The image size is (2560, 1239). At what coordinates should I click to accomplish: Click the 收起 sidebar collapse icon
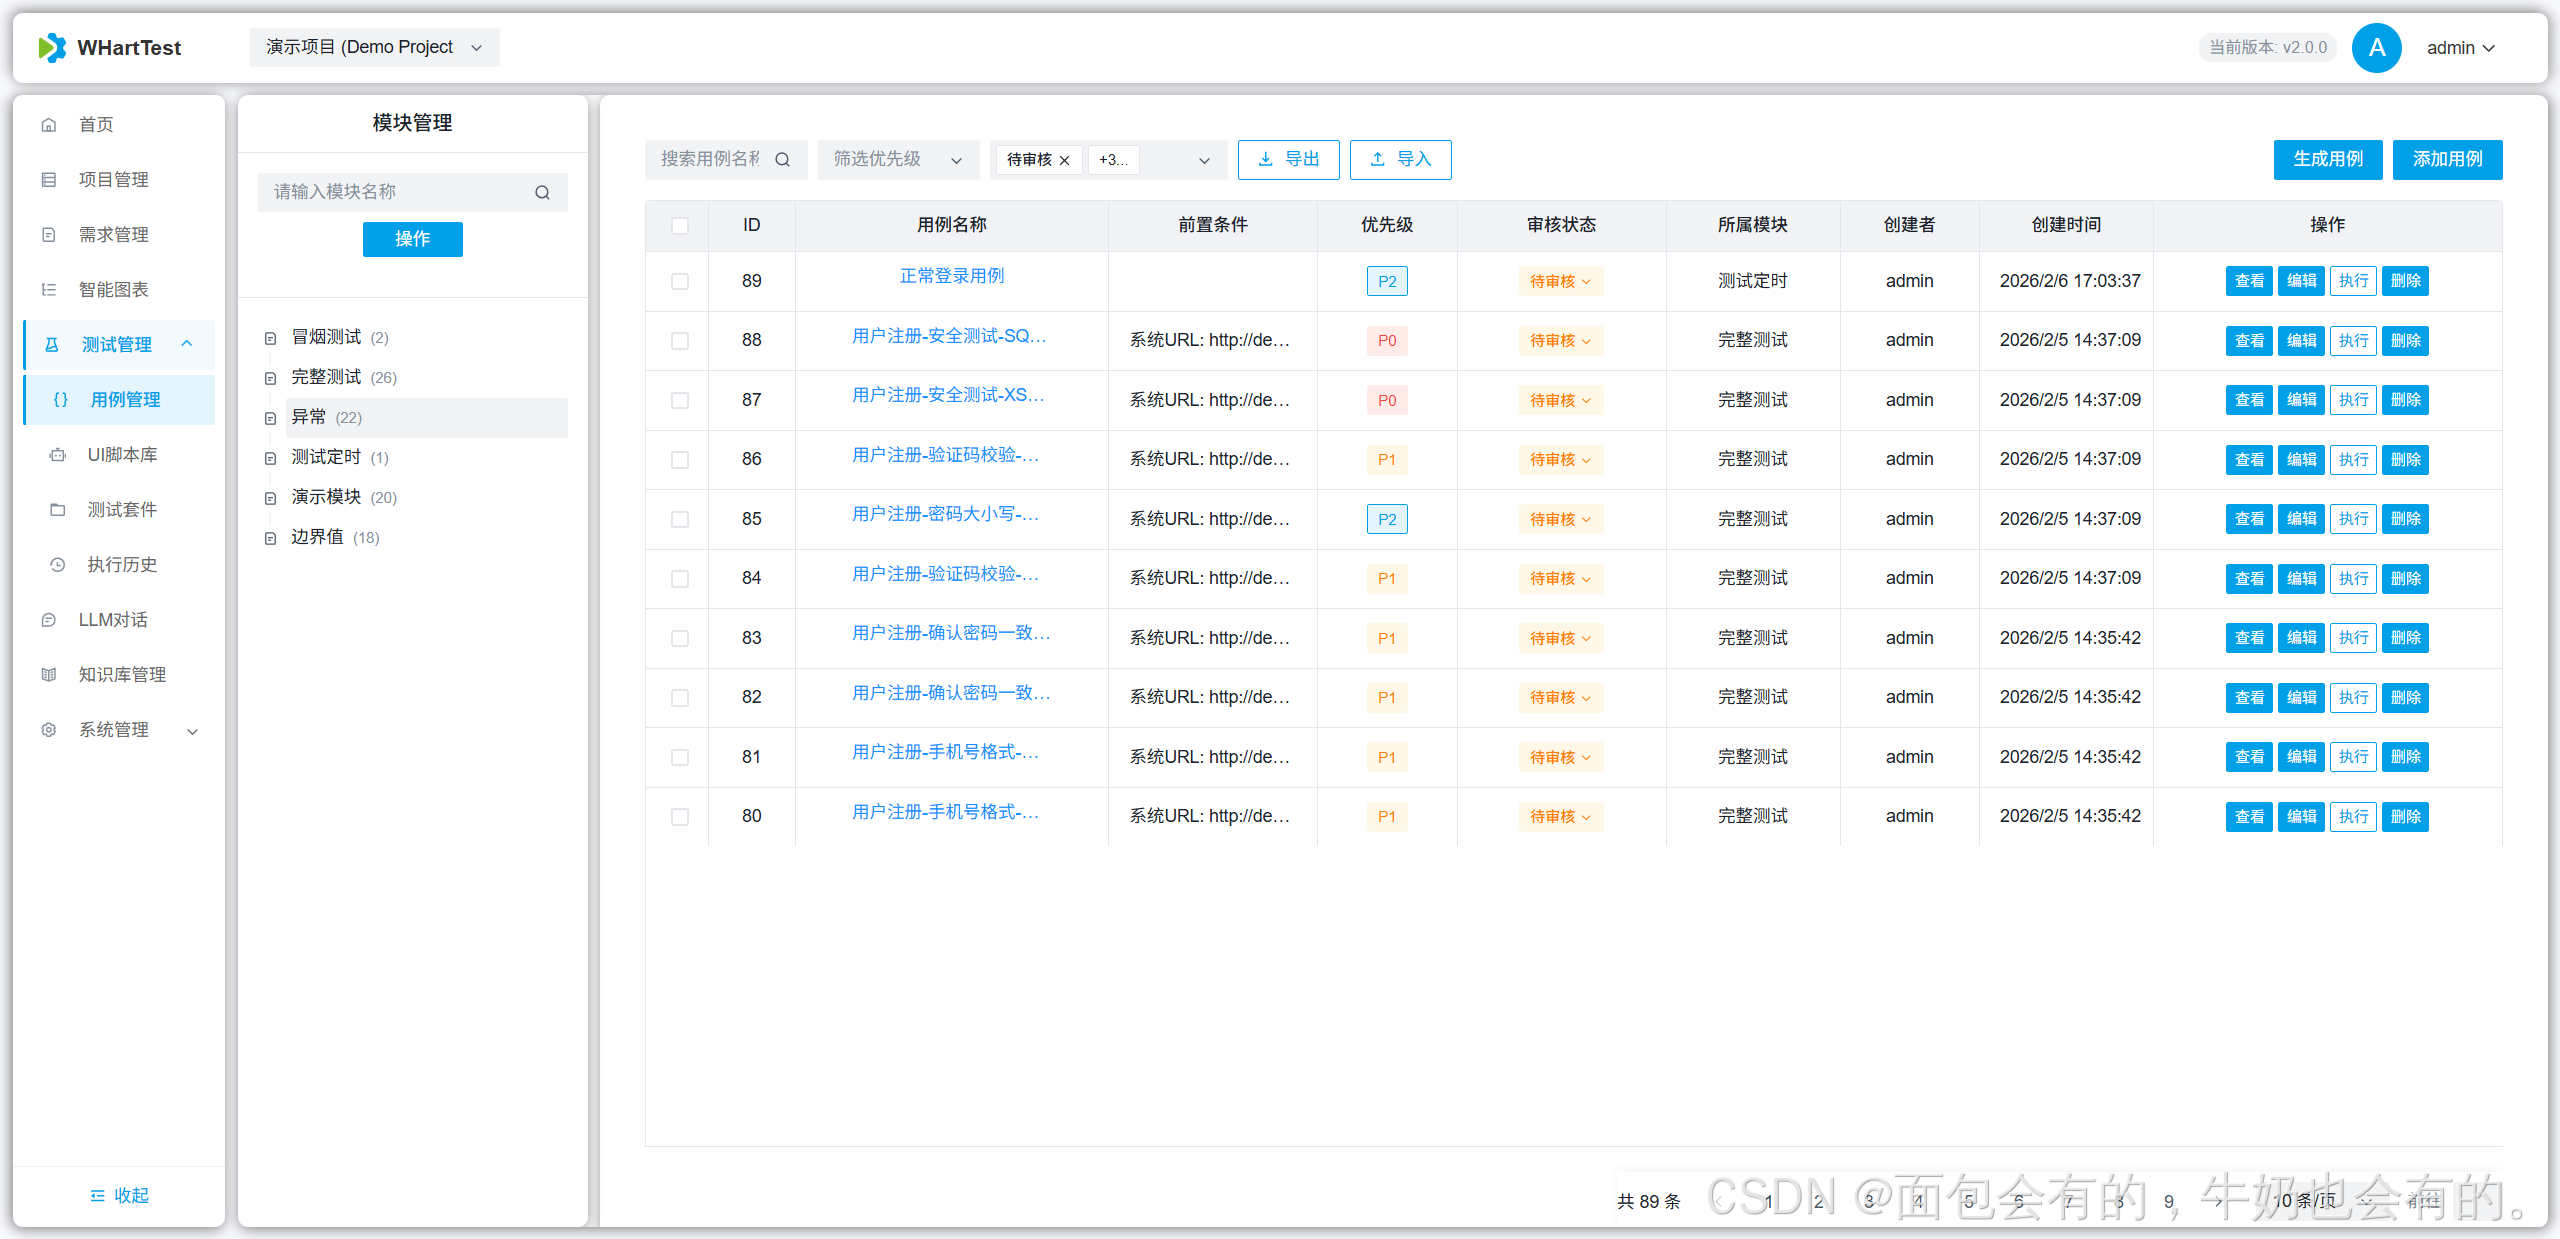tap(97, 1195)
